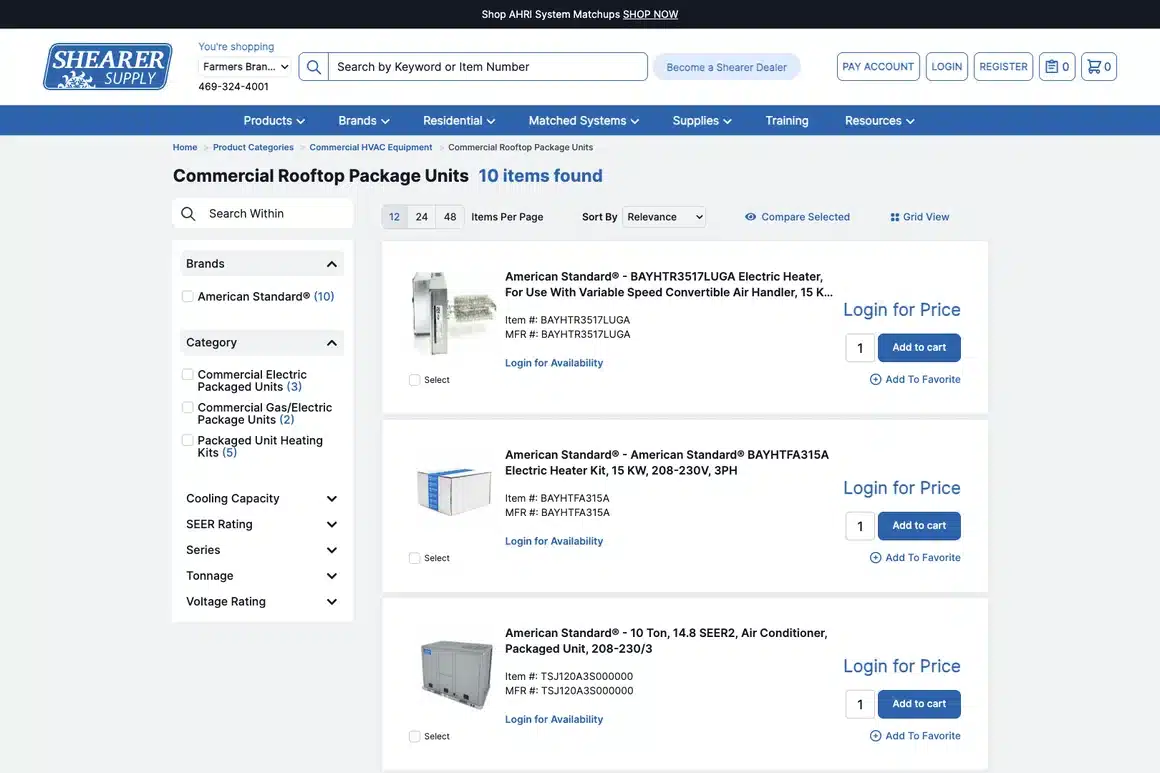Image resolution: width=1160 pixels, height=773 pixels.
Task: Show 24 items per page
Action: click(422, 217)
